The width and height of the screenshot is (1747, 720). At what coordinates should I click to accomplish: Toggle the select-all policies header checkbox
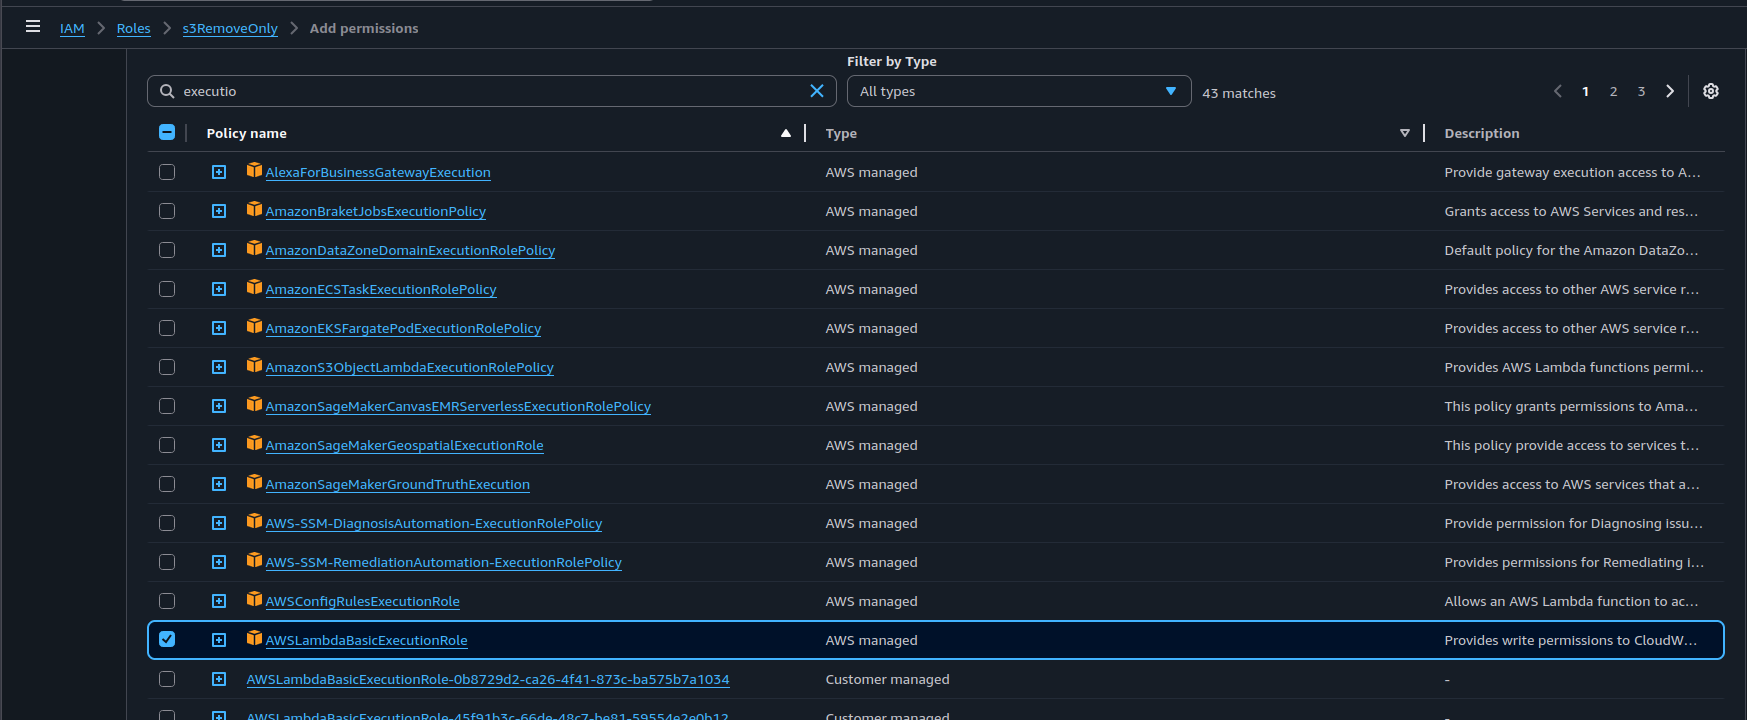pos(167,132)
